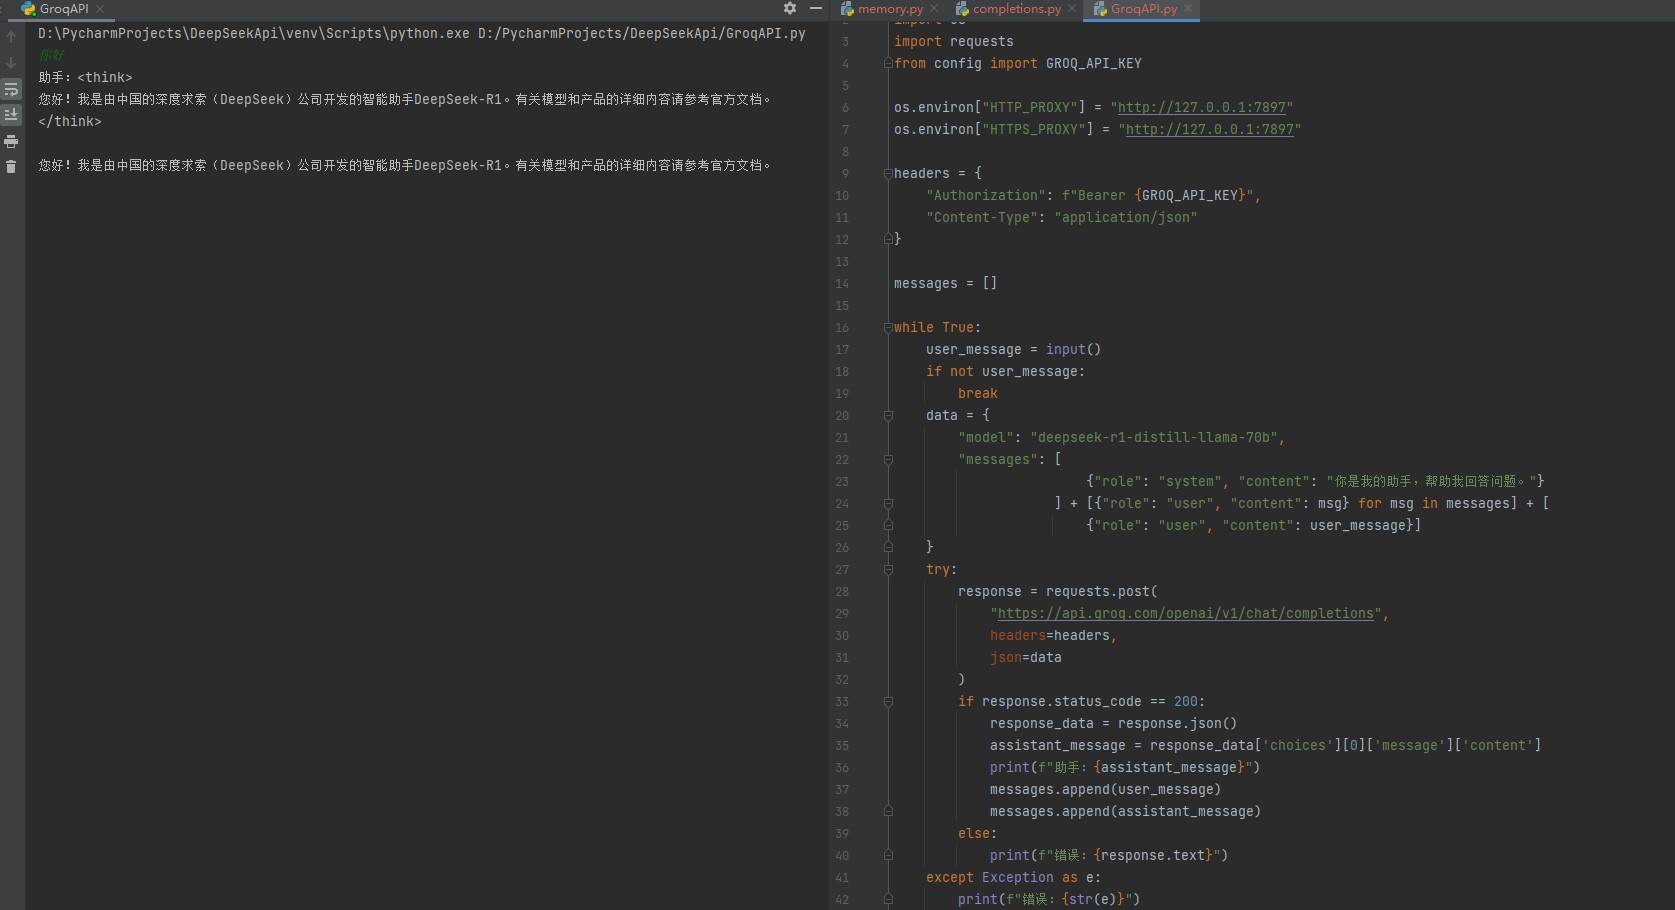Close the memory.py editor tab

click(934, 9)
